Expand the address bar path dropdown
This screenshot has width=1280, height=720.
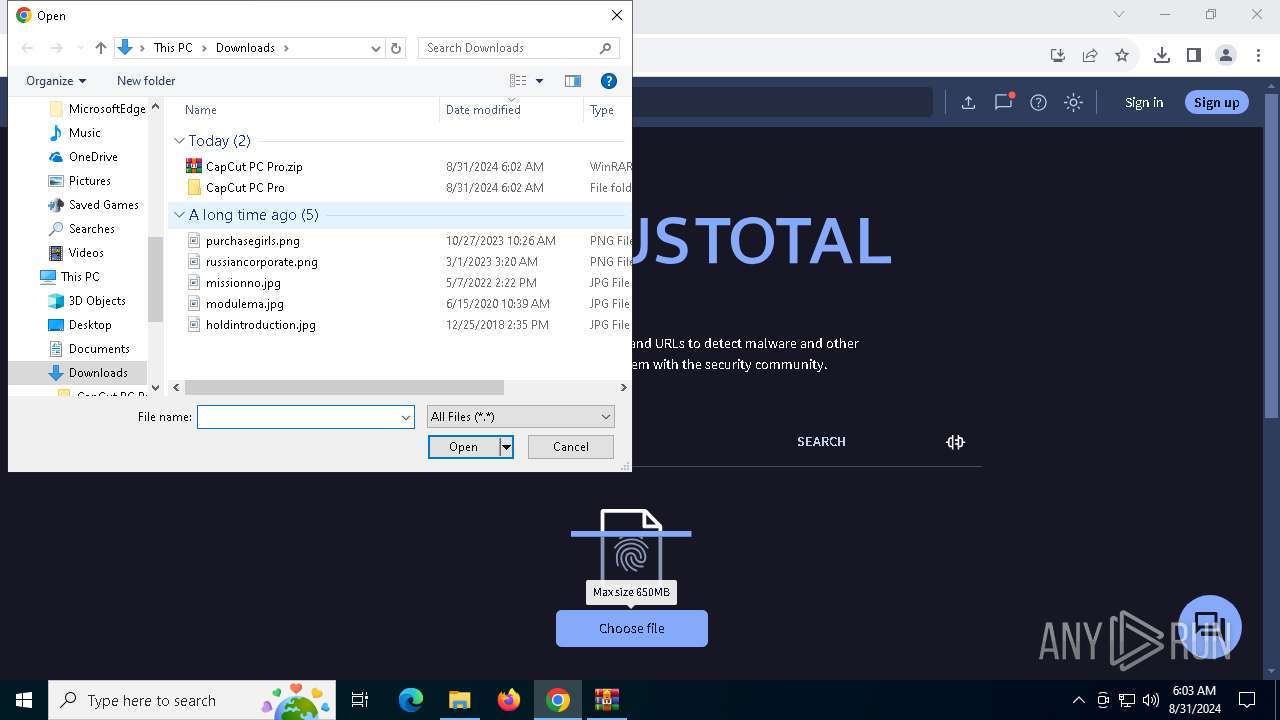pos(376,48)
